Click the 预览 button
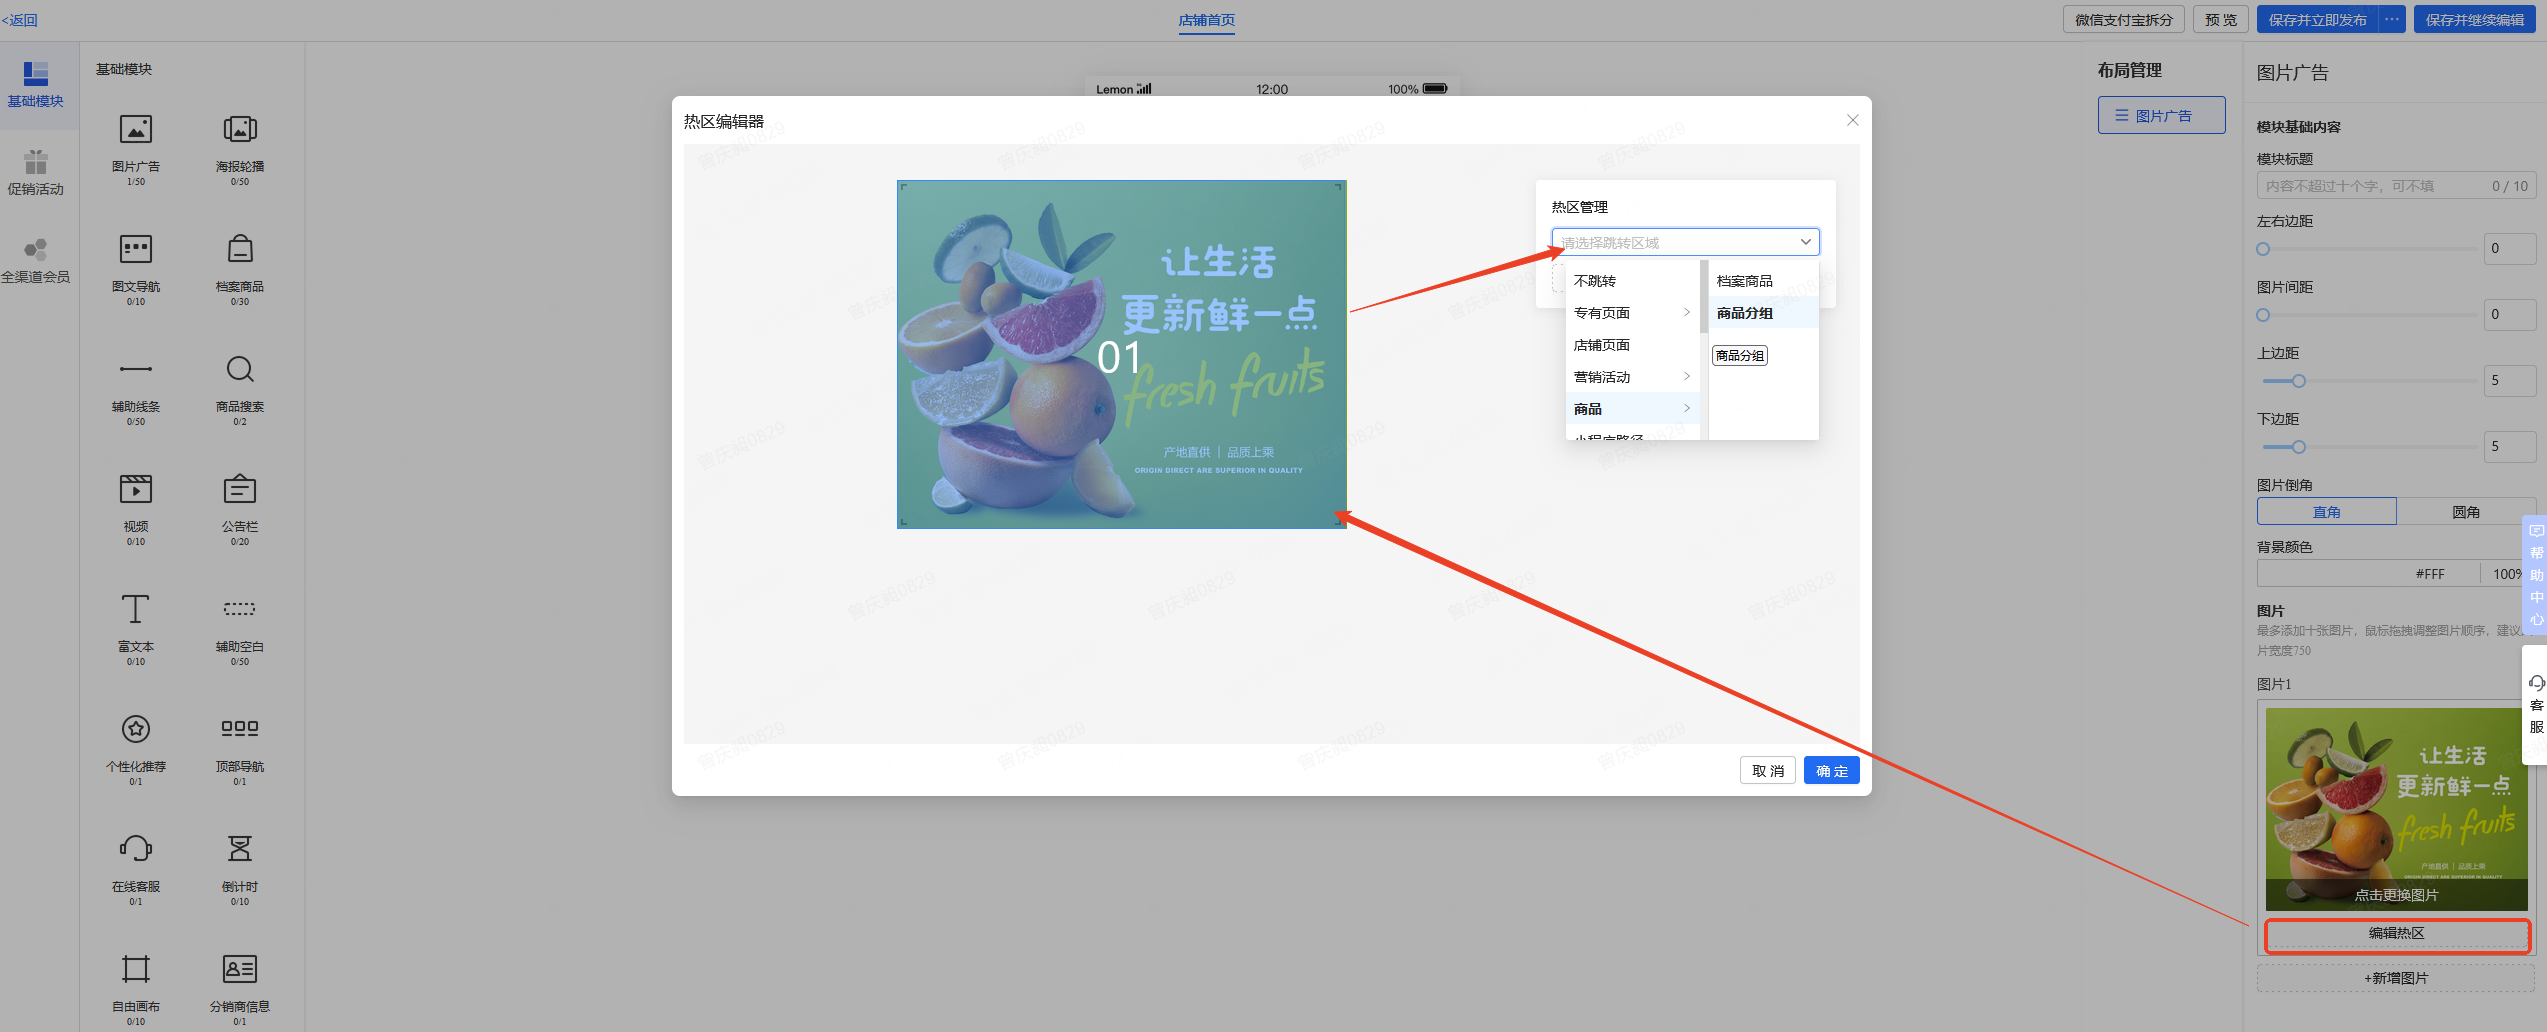 2221,19
